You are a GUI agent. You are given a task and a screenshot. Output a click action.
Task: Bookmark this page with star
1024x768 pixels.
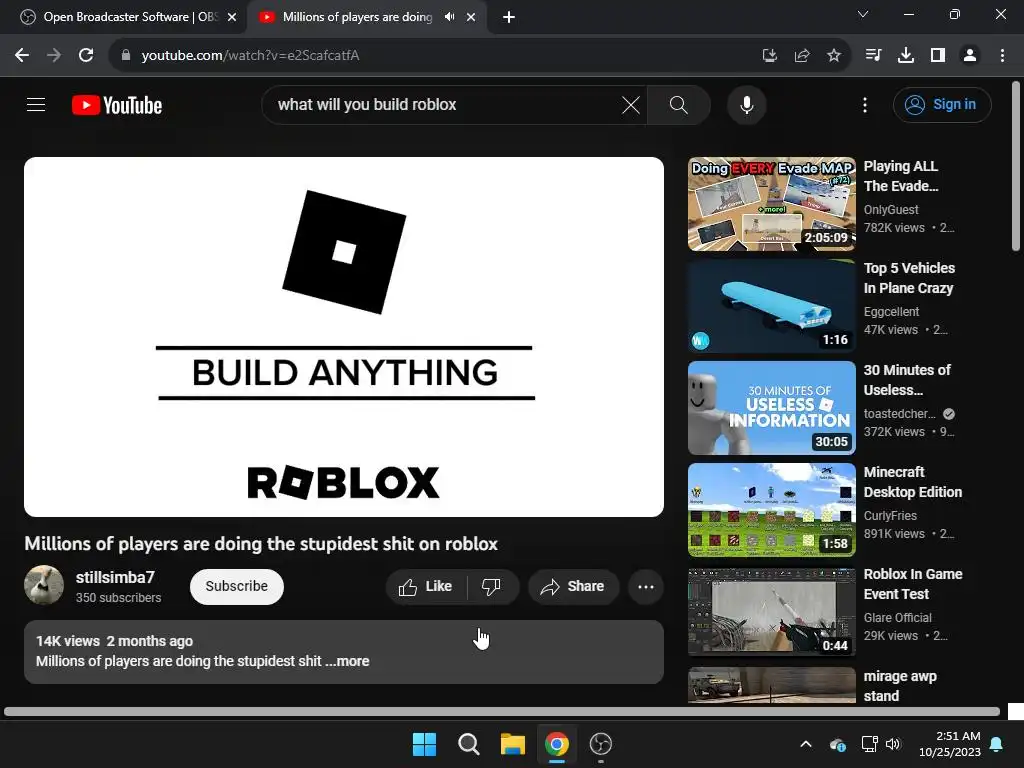(834, 56)
